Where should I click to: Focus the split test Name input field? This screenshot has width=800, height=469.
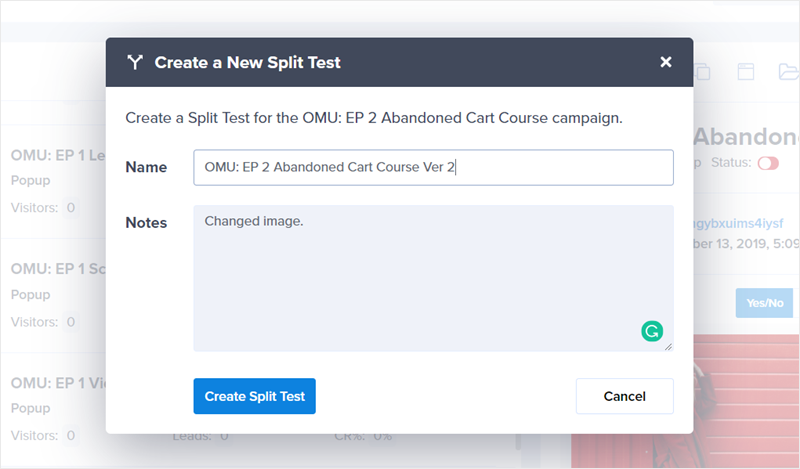click(x=433, y=168)
